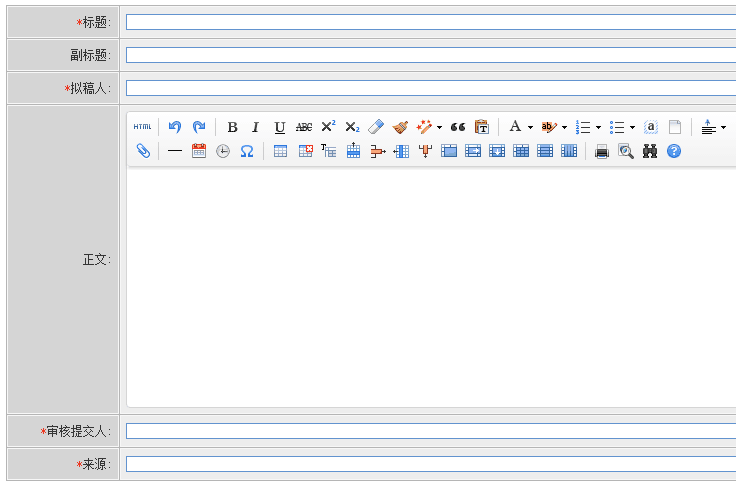Expand the bullet list dropdown
Image resolution: width=736 pixels, height=488 pixels.
(632, 127)
